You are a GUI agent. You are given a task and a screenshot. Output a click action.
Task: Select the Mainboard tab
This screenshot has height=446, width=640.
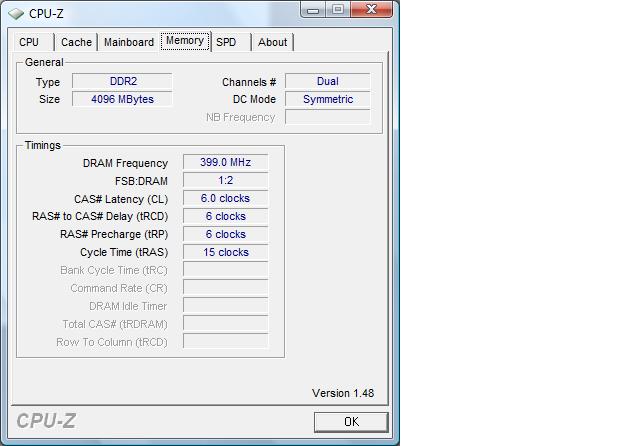(x=129, y=42)
